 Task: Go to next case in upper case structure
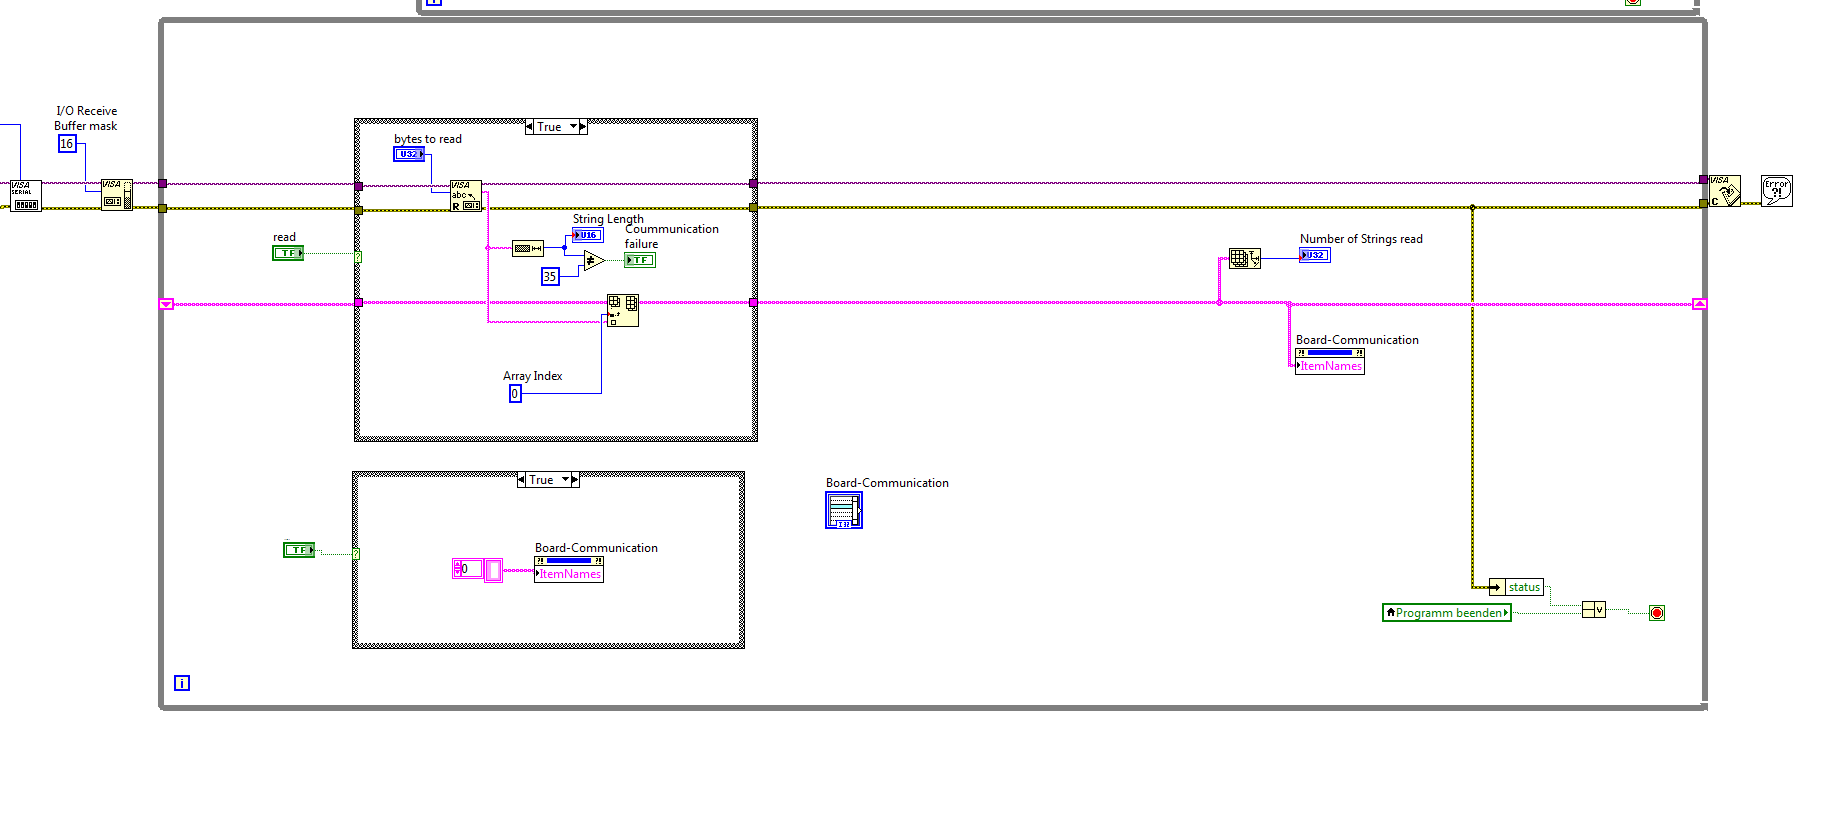(x=583, y=127)
